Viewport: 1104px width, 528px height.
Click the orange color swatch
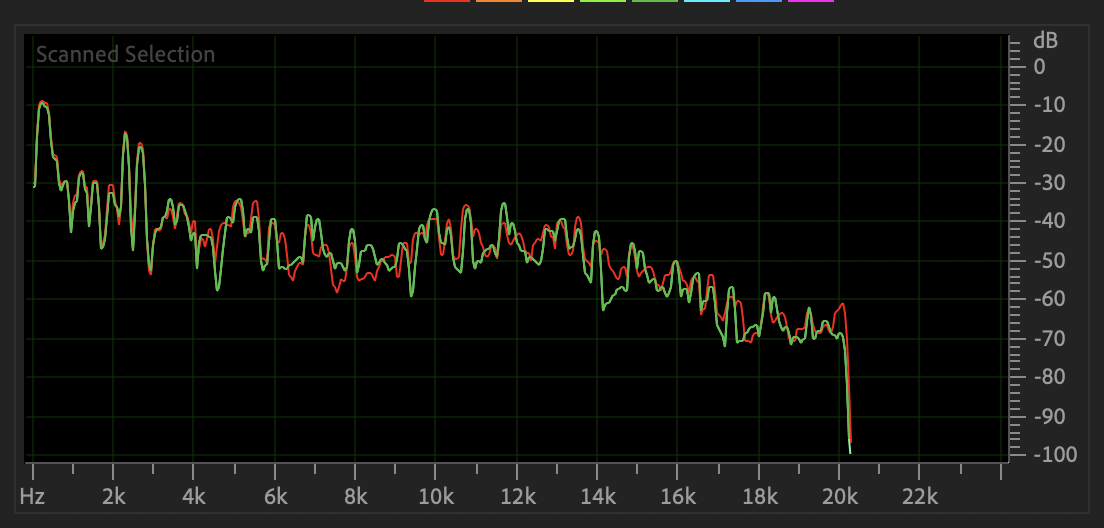click(x=499, y=2)
